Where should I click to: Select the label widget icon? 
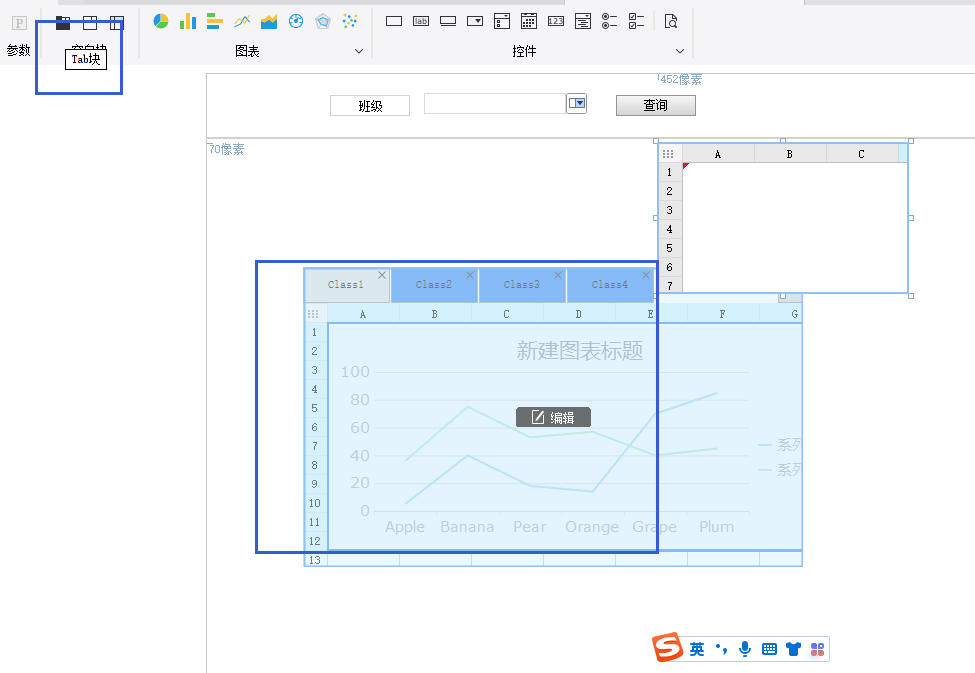coord(421,21)
